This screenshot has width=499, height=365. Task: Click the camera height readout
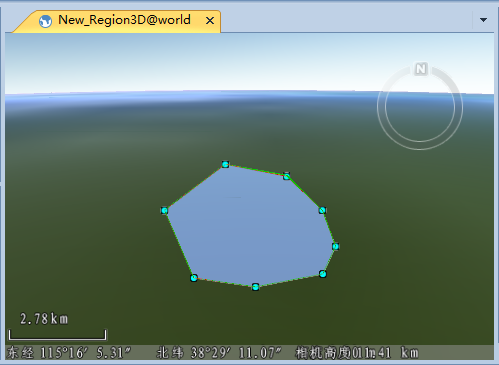[357, 353]
